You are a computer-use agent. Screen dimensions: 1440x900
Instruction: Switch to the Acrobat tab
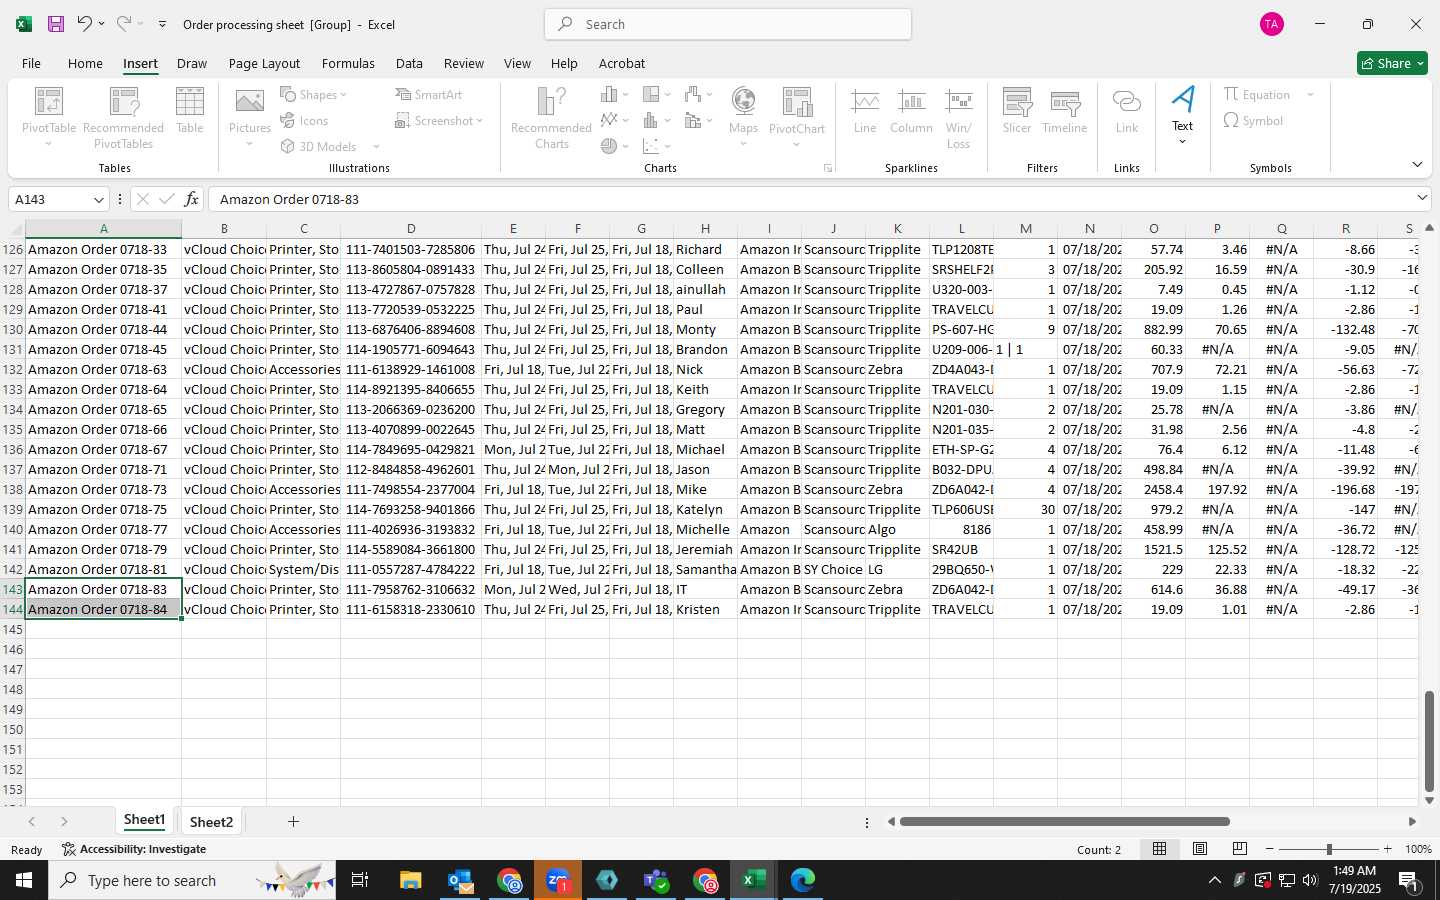621,63
